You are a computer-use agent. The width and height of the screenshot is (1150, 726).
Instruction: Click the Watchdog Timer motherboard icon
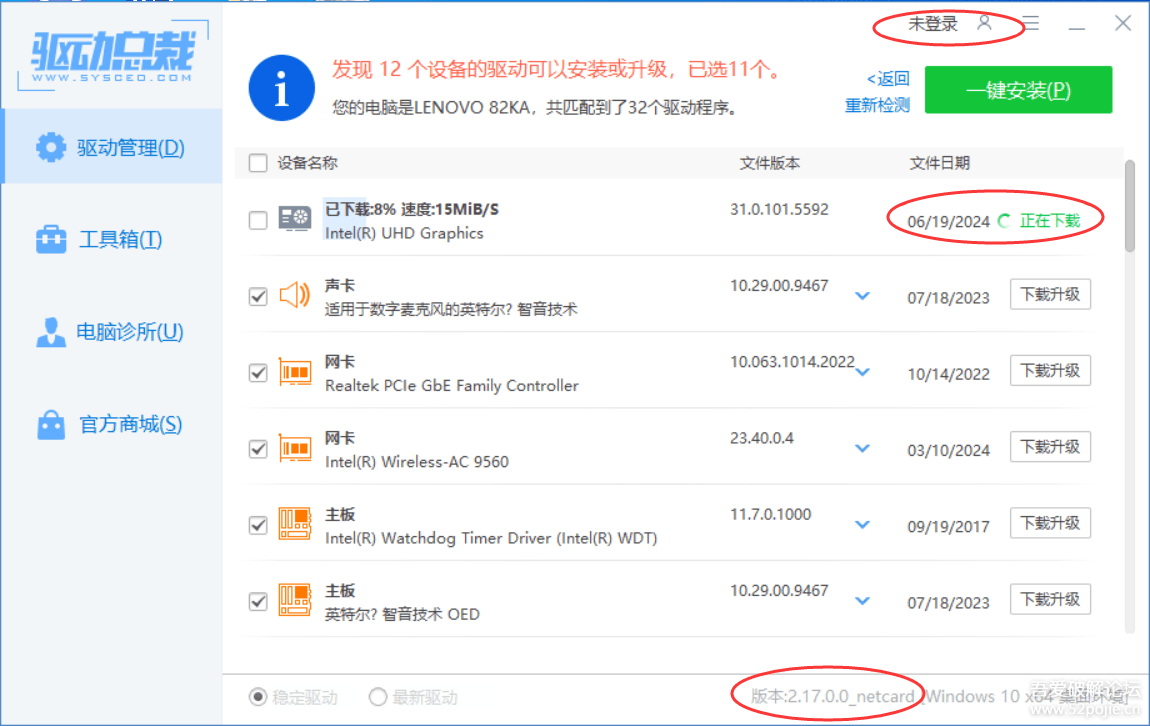[294, 524]
